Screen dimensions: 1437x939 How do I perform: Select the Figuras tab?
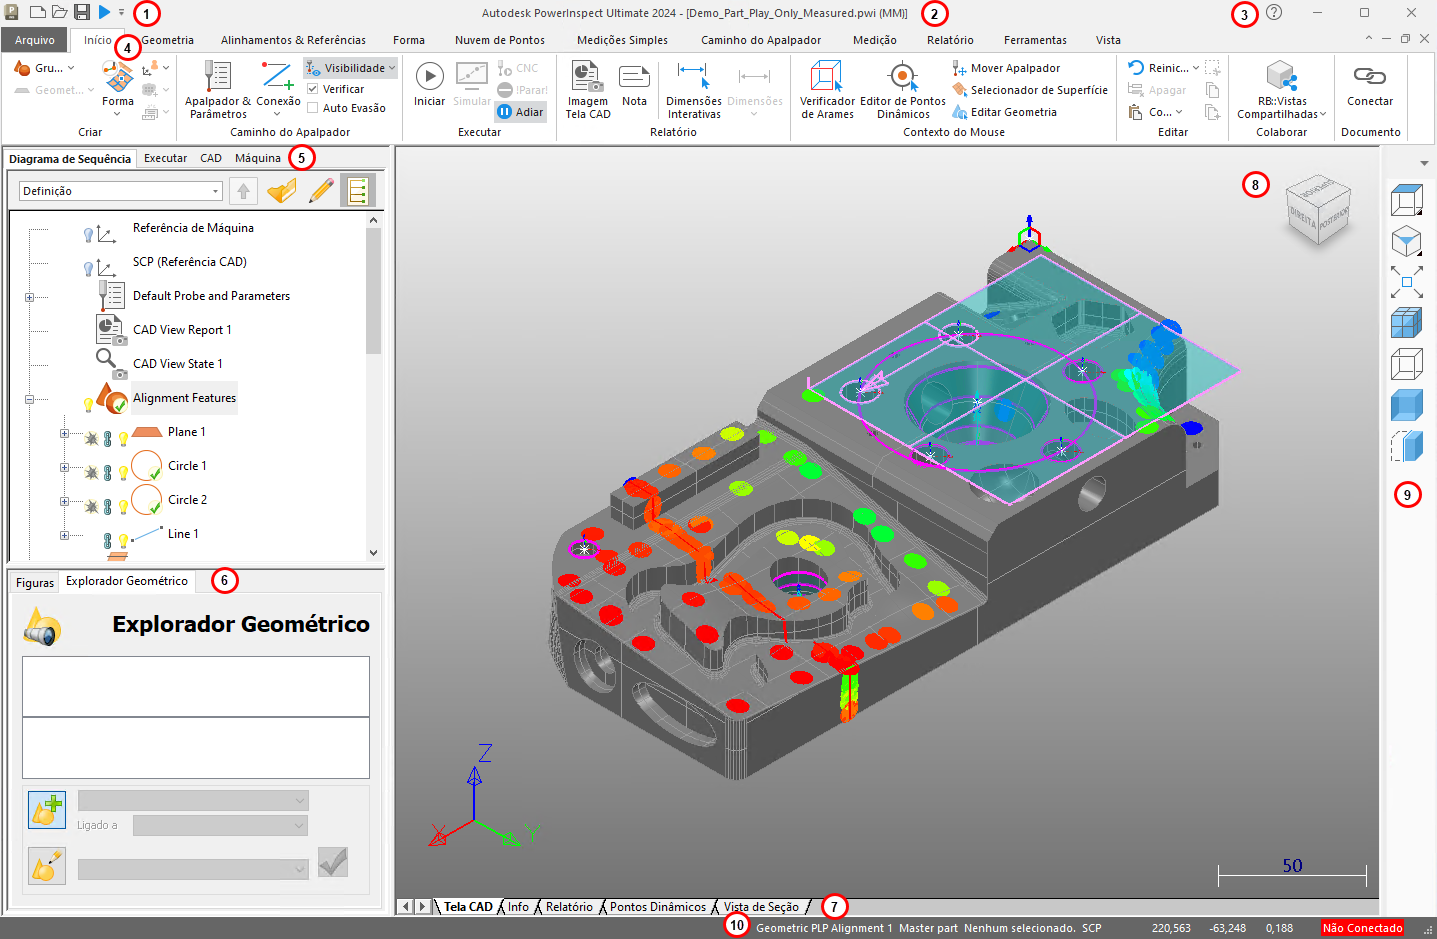tap(35, 582)
